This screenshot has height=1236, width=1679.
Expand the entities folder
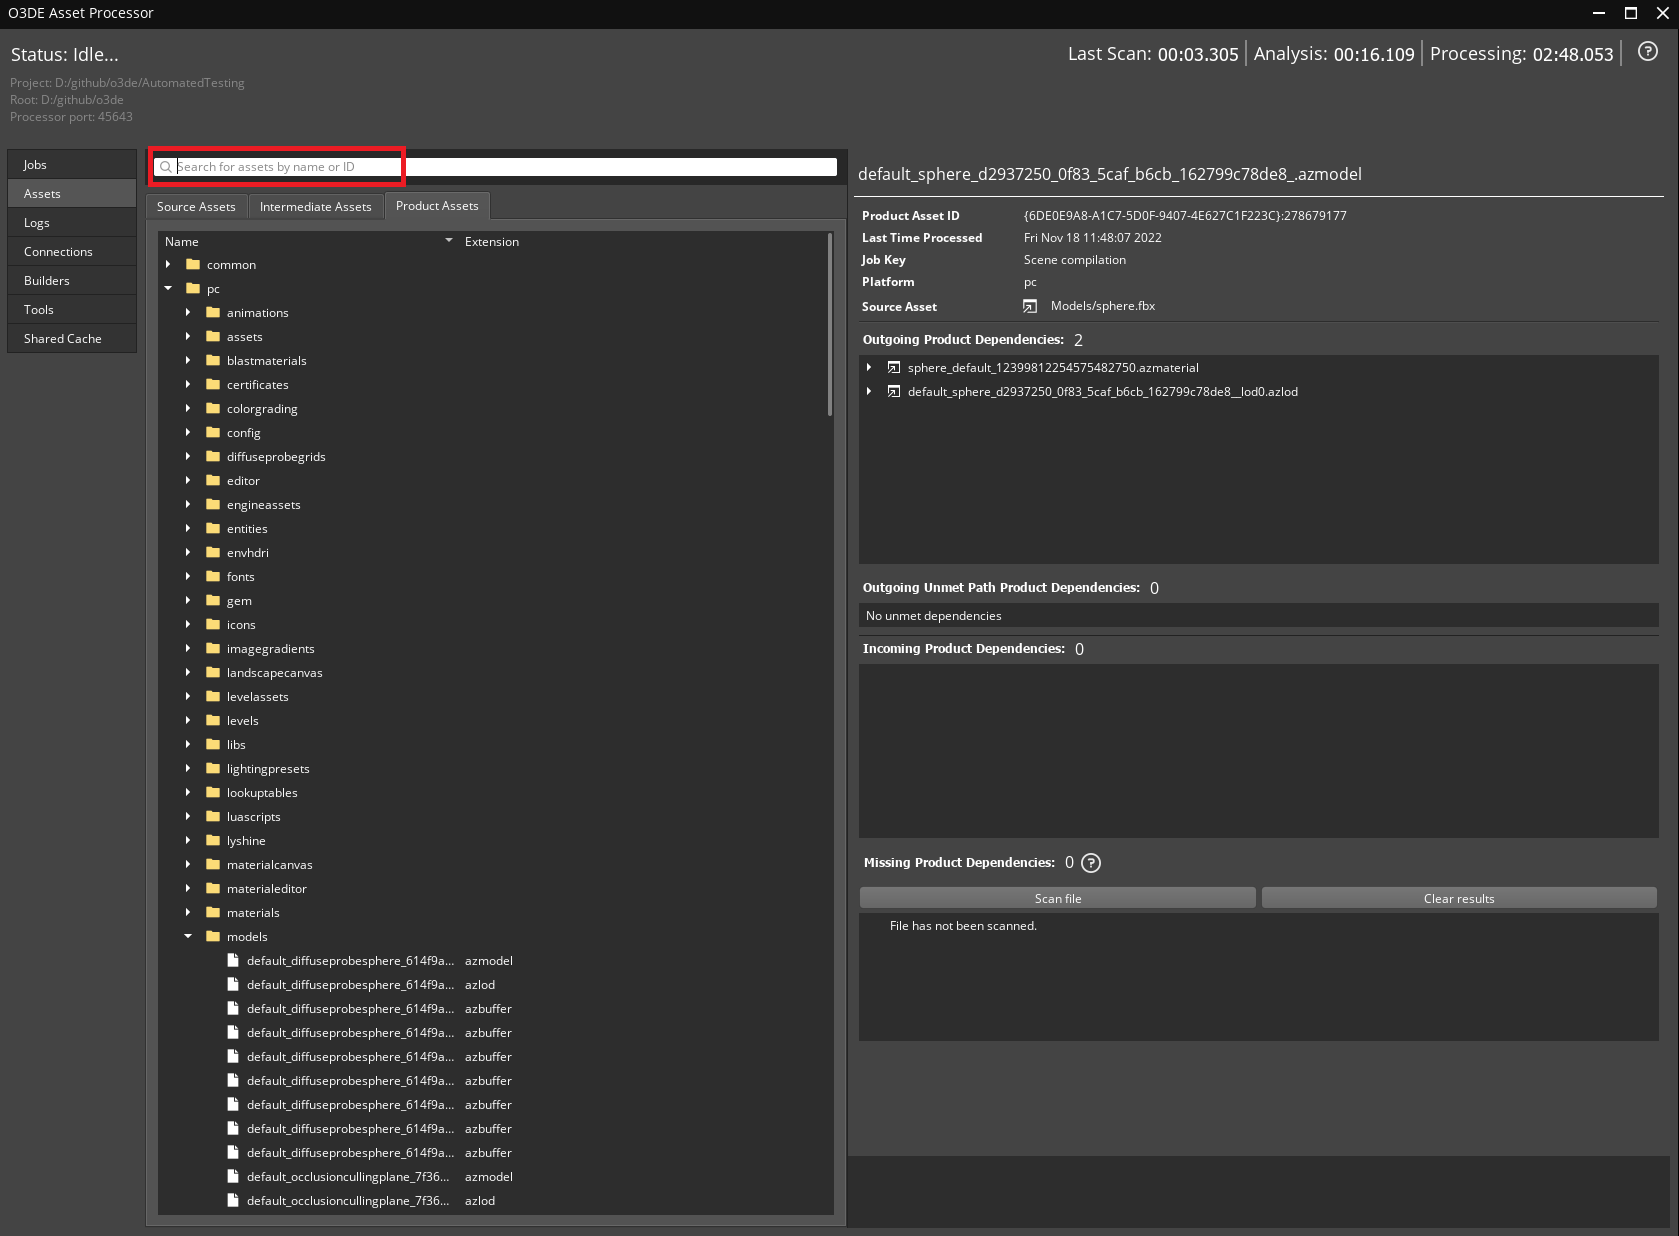click(x=188, y=528)
